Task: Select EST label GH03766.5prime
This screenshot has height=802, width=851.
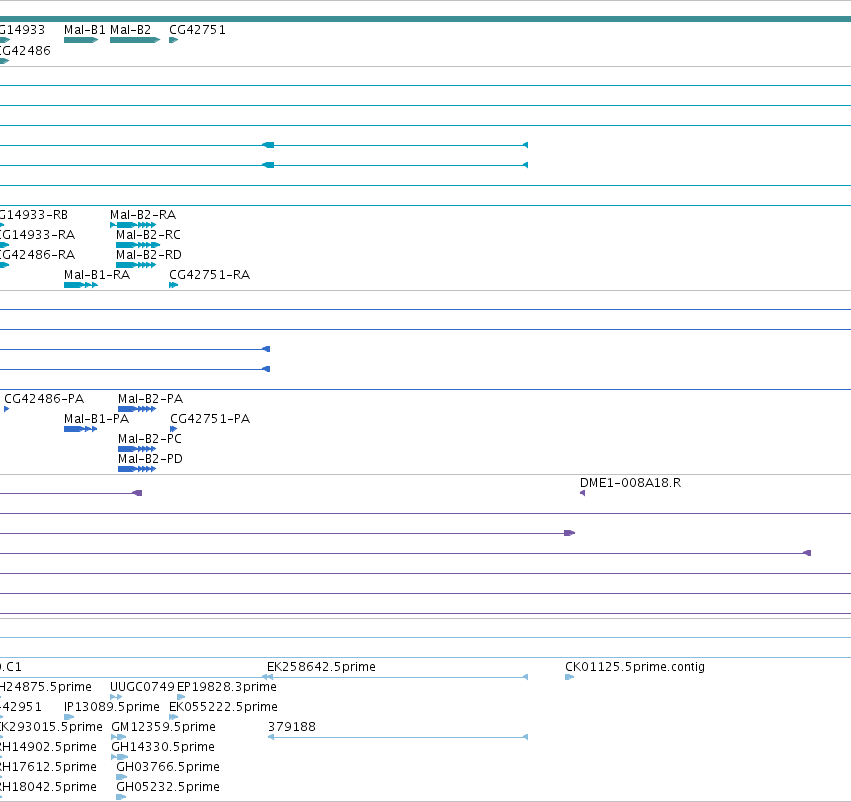Action: click(x=168, y=767)
